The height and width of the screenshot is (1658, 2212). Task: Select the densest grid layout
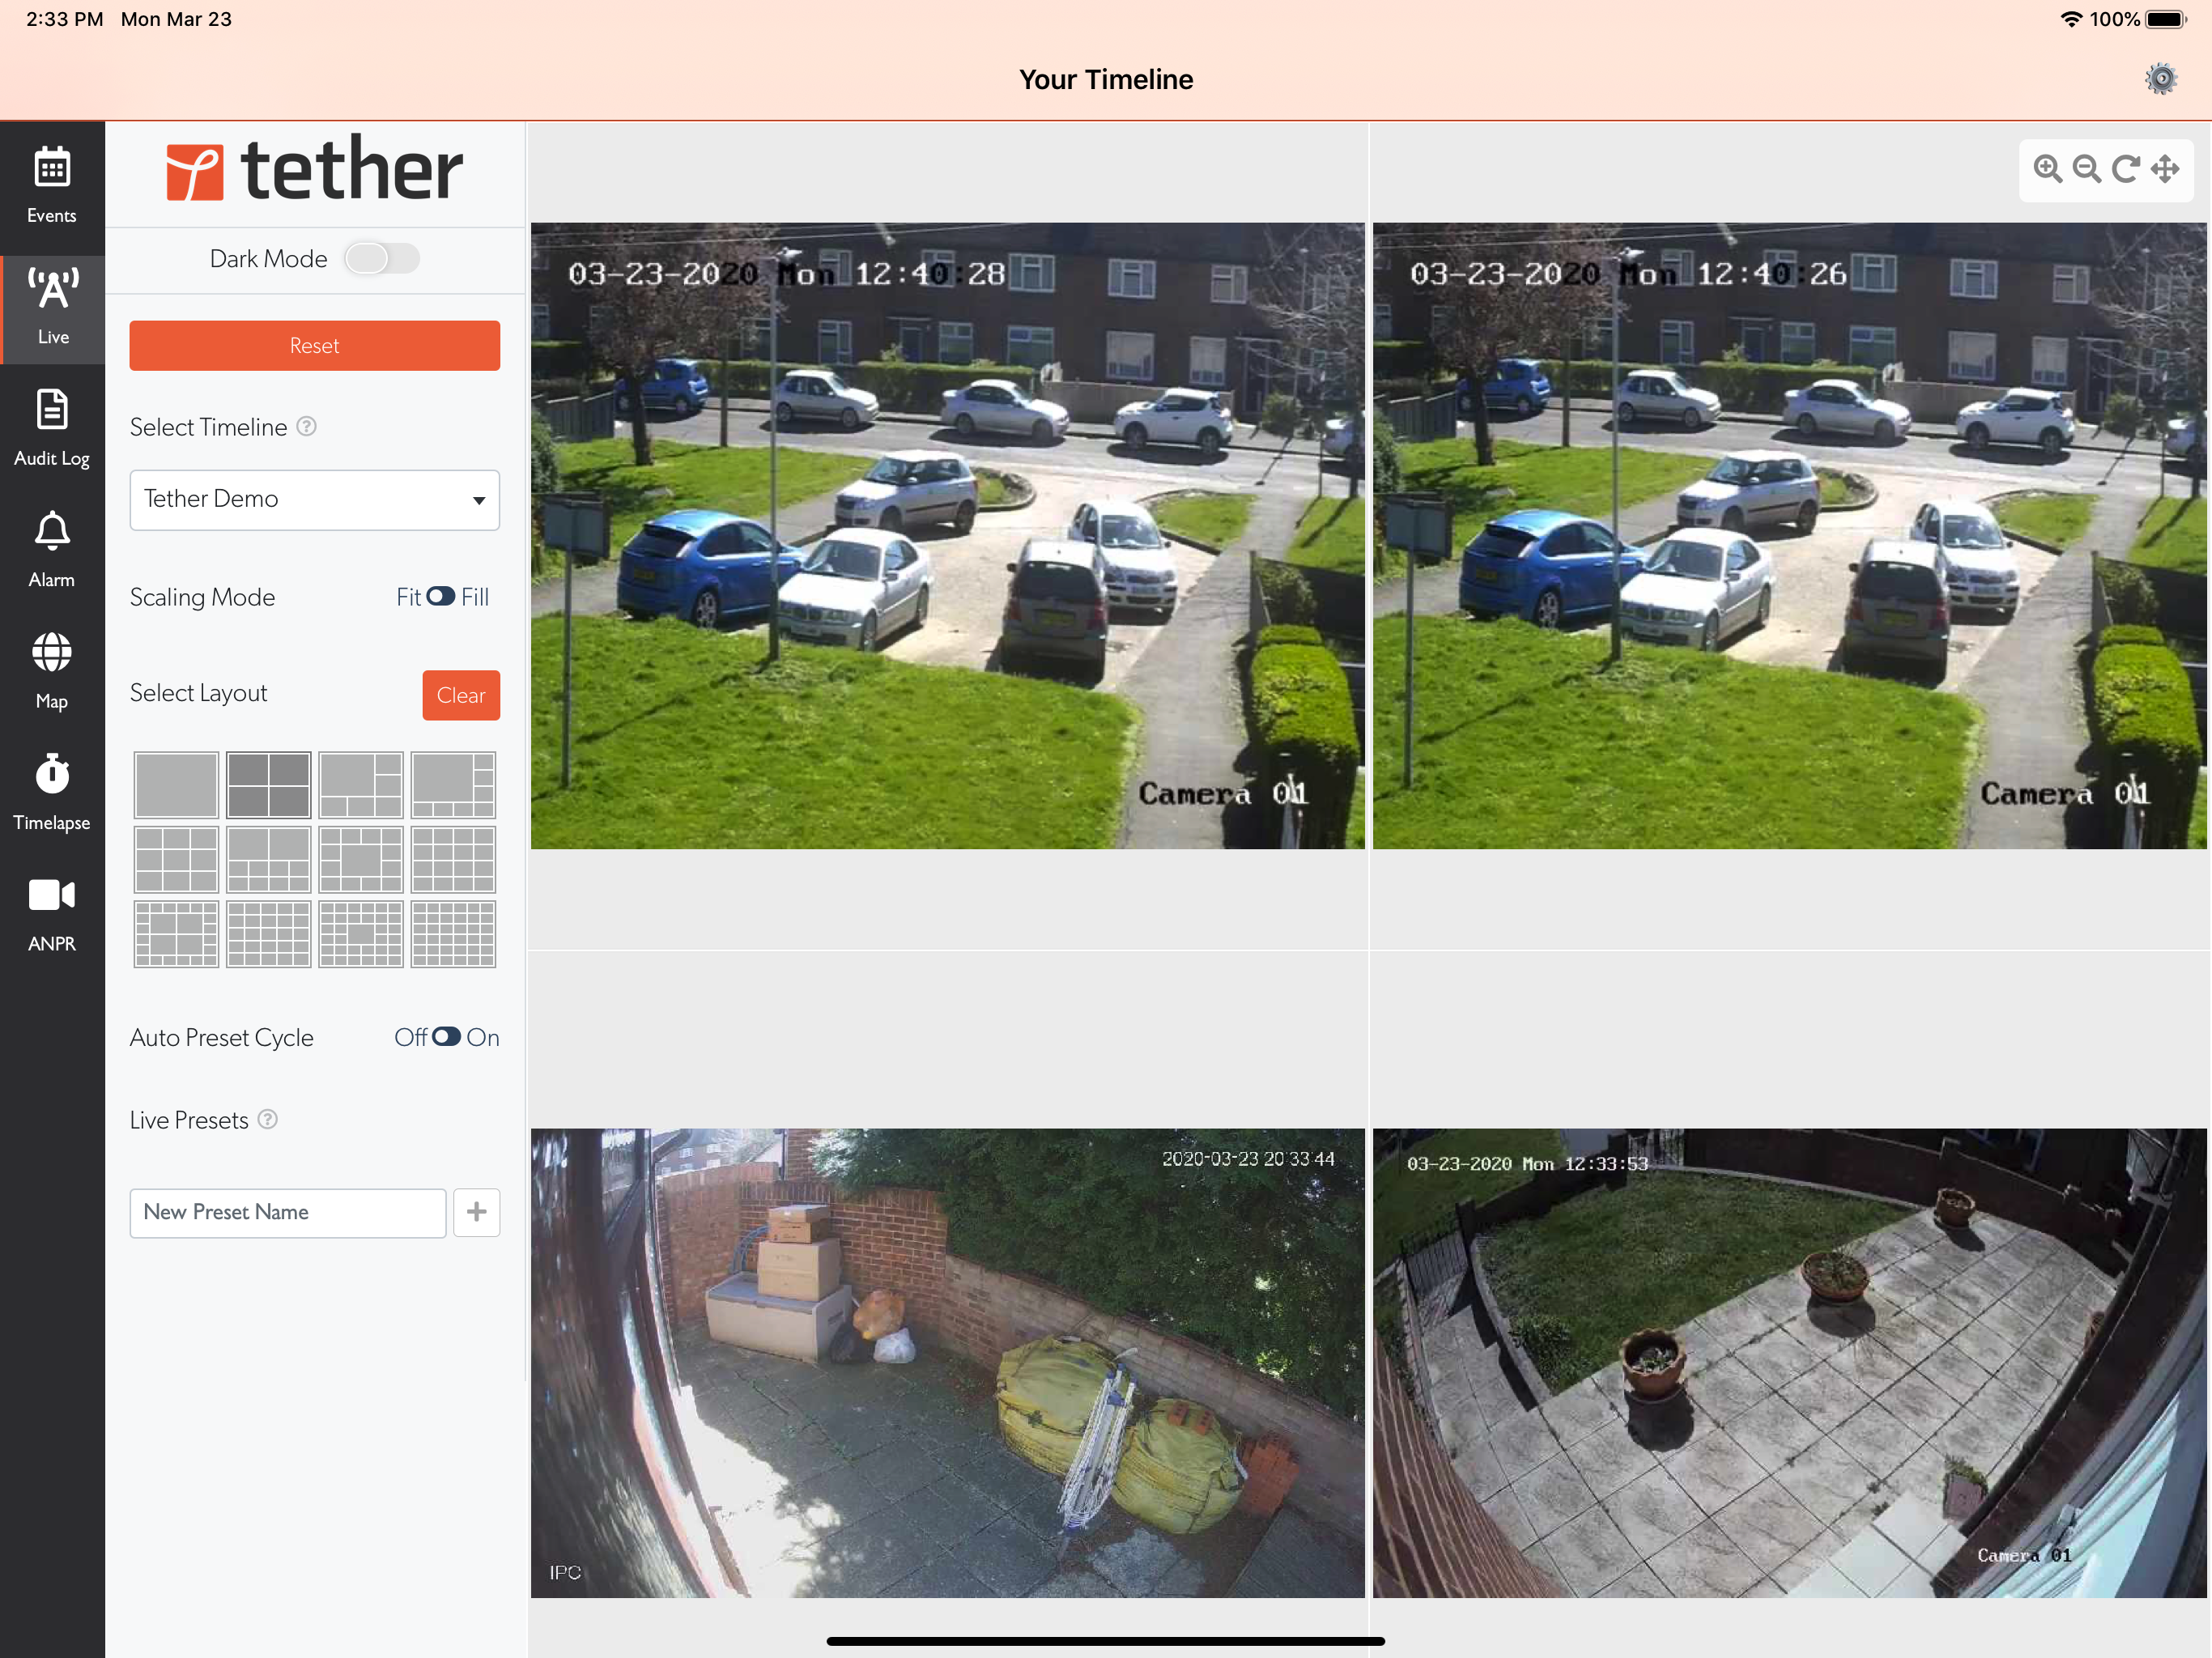[x=453, y=934]
